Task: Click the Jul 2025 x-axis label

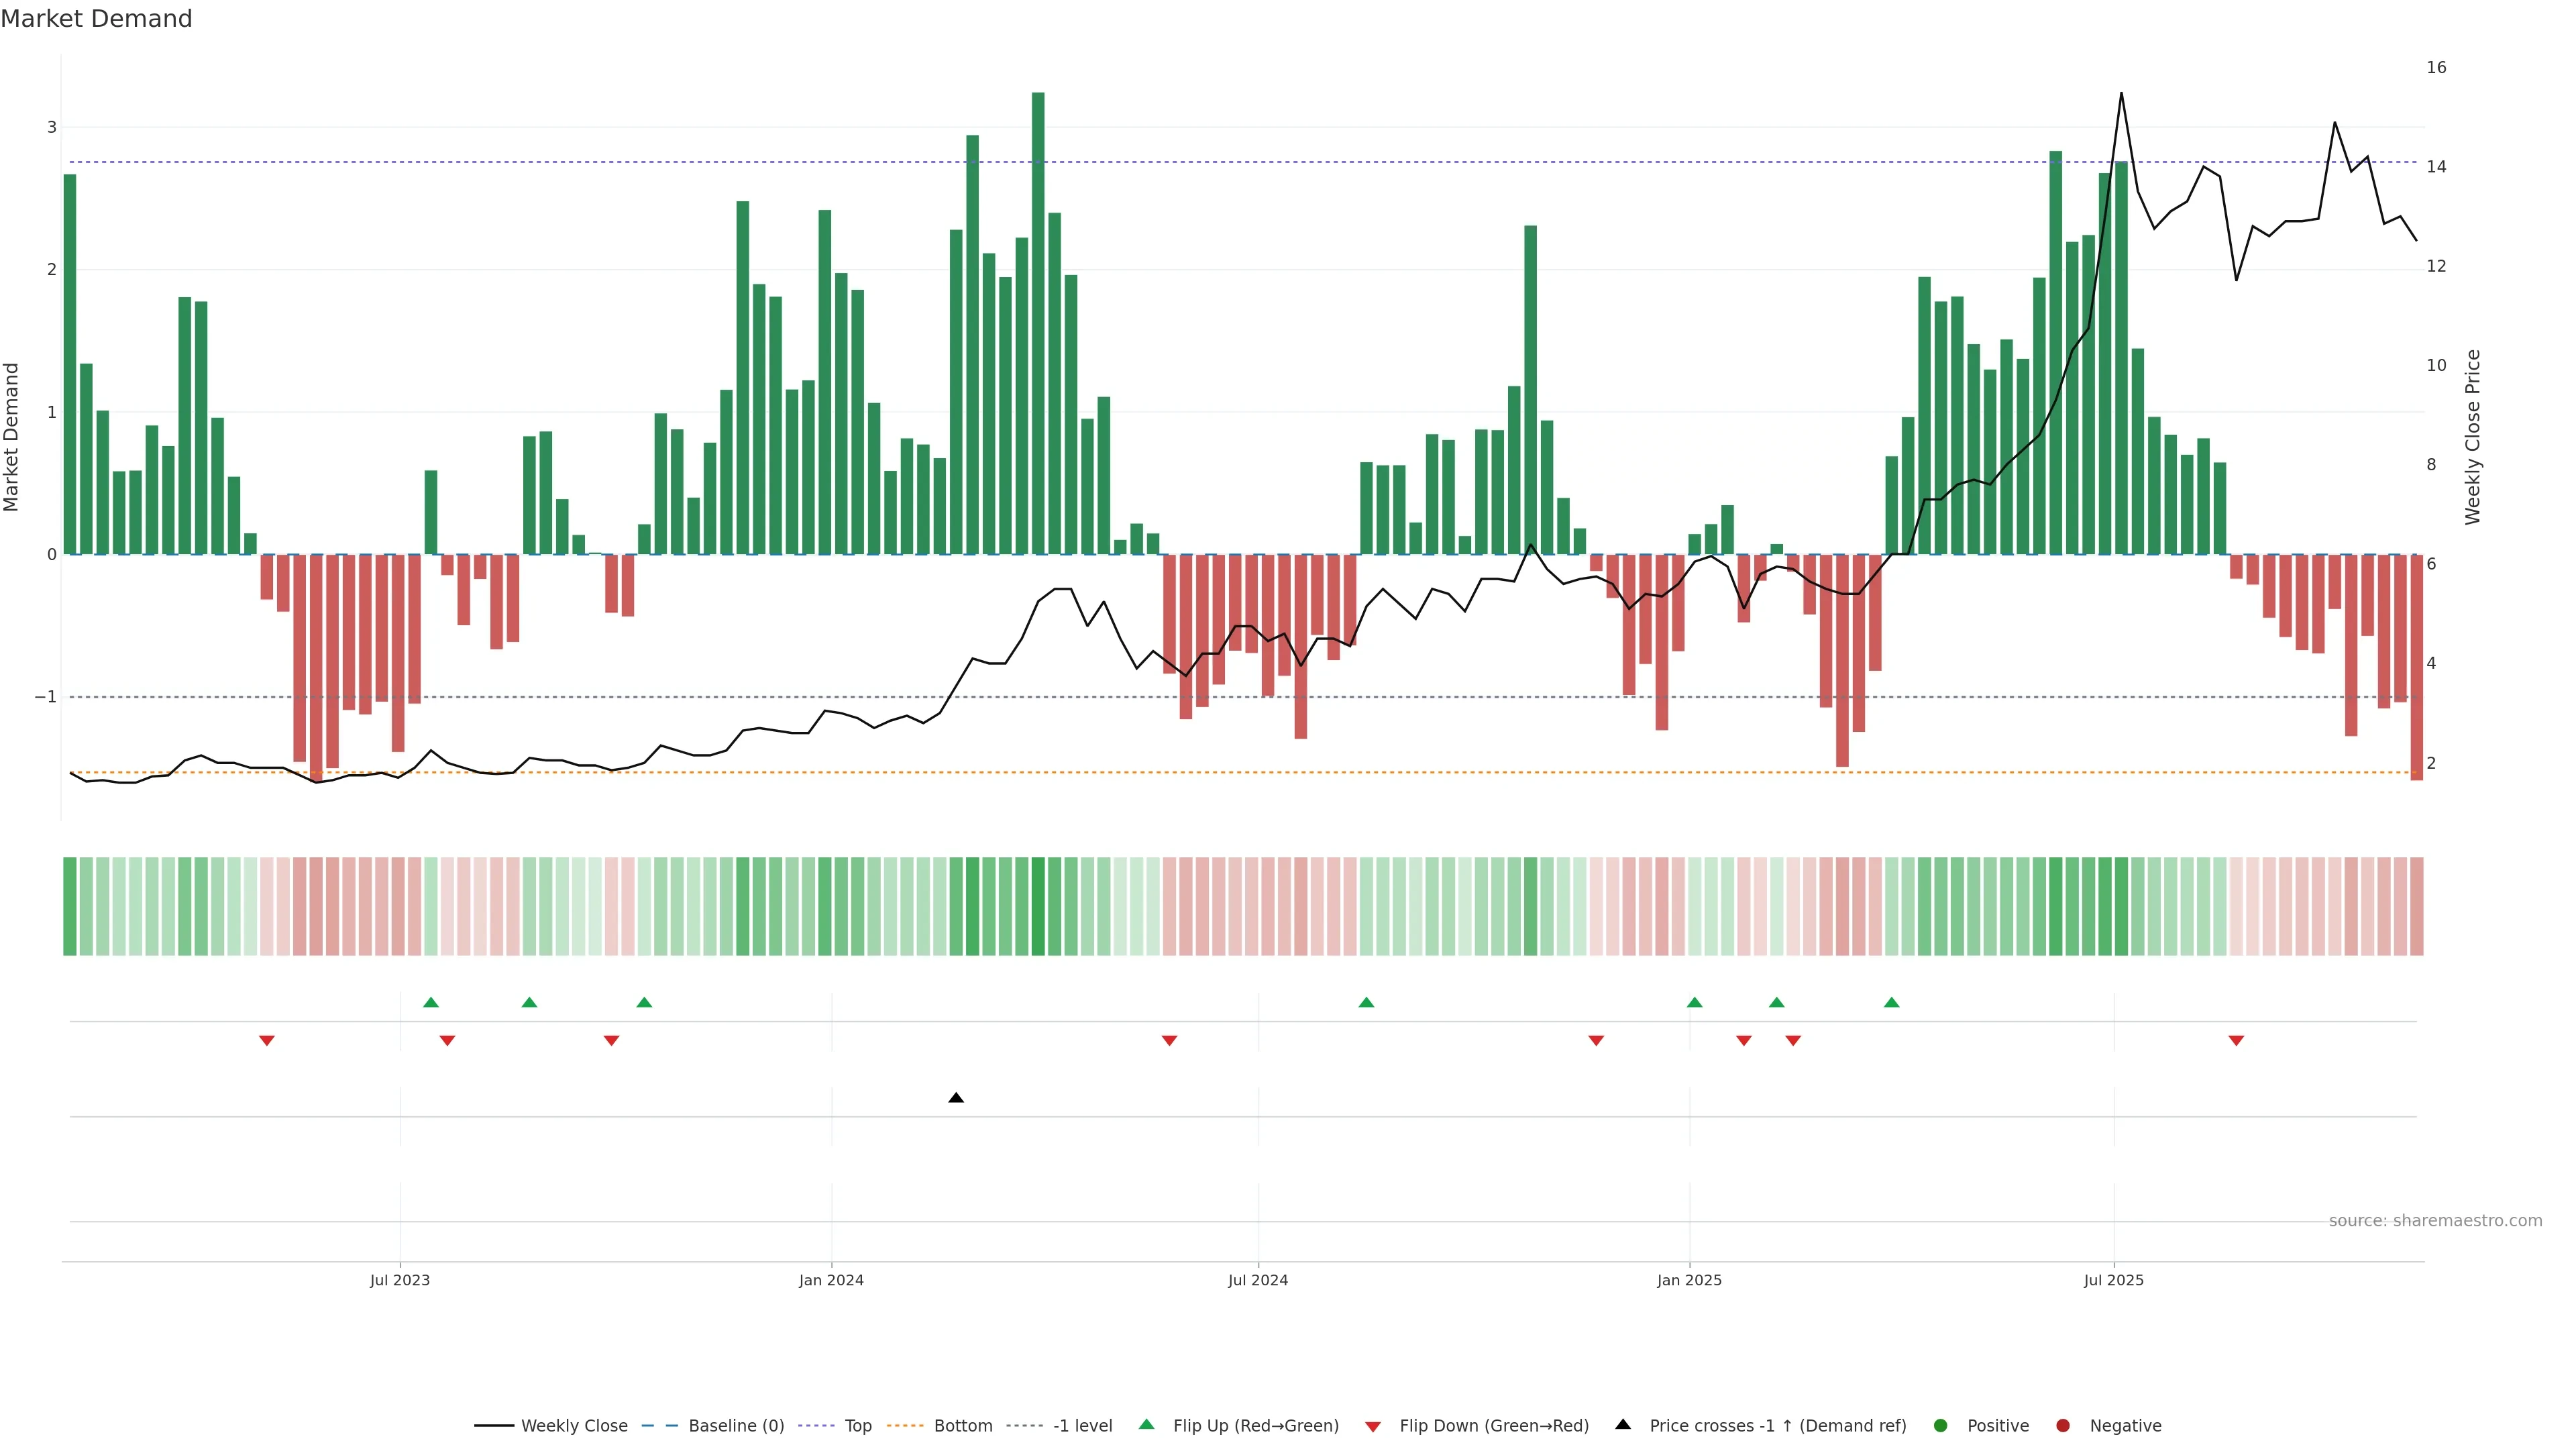Action: [x=2113, y=1280]
